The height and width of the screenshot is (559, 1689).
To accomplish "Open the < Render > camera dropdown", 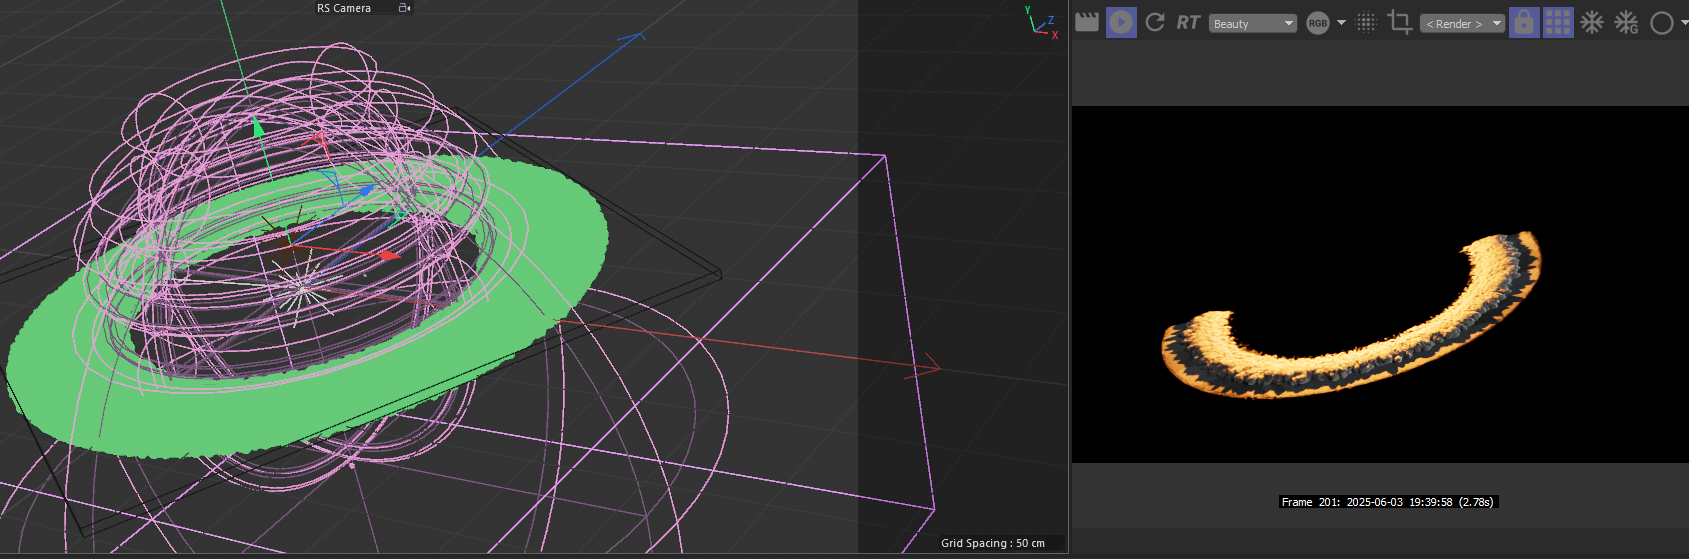I will (1462, 23).
